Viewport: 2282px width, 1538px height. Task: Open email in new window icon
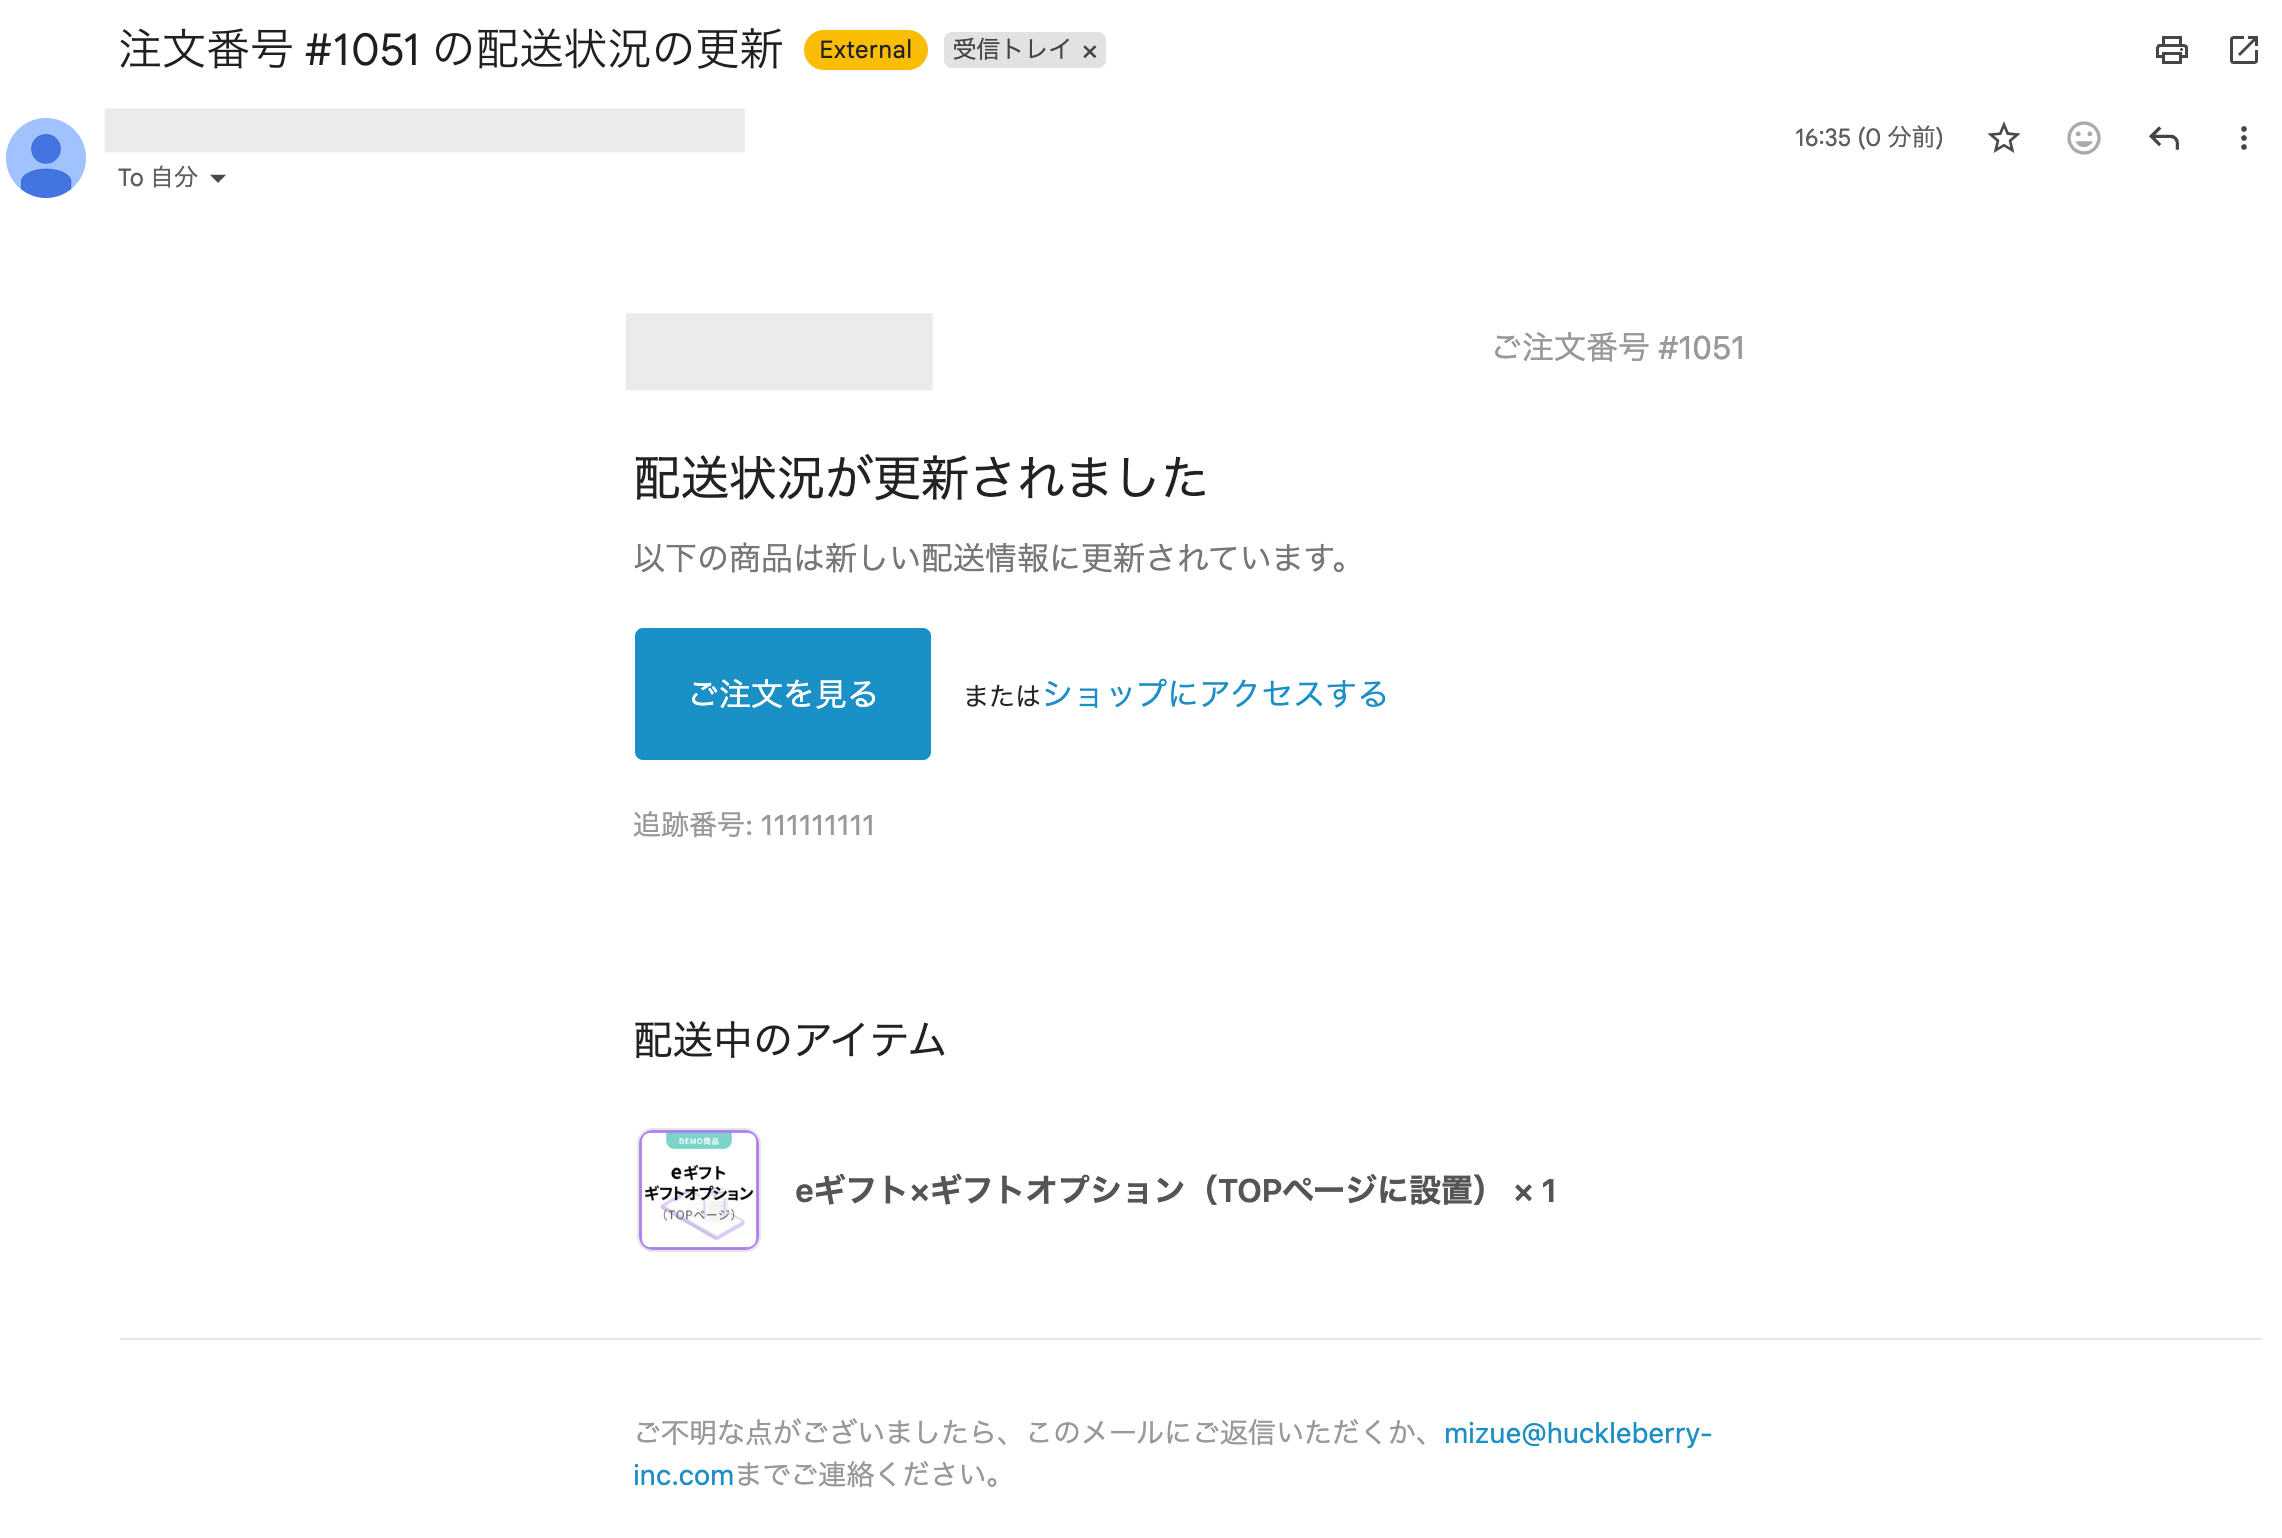(x=2244, y=50)
